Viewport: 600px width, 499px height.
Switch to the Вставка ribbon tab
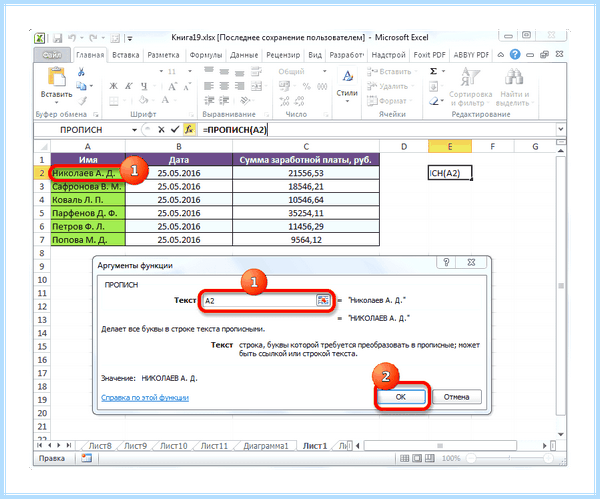pos(126,55)
